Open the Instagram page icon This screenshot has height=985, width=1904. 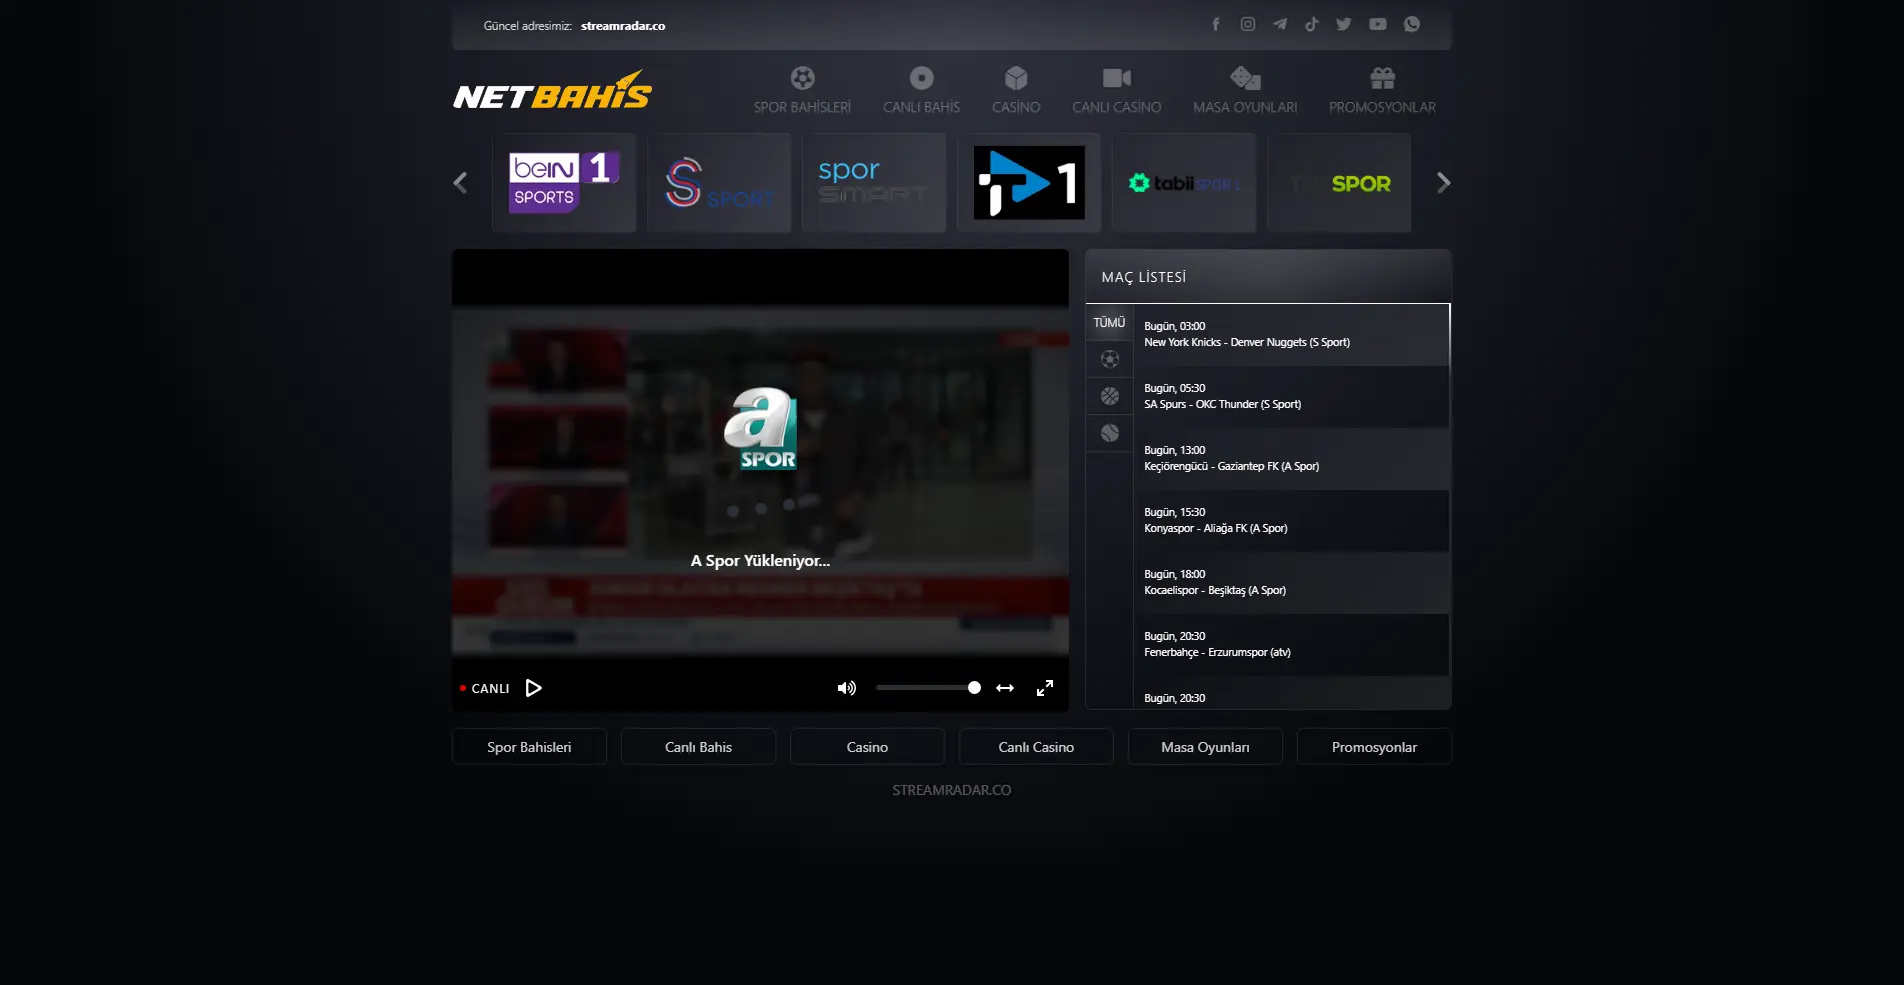1247,24
